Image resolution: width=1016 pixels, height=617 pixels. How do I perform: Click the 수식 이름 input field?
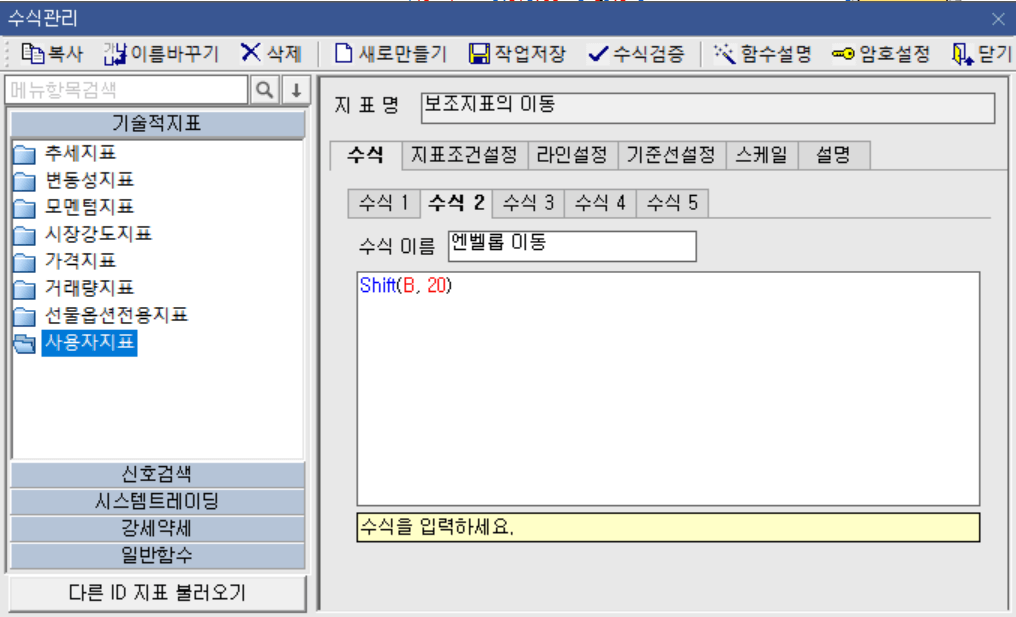(570, 246)
